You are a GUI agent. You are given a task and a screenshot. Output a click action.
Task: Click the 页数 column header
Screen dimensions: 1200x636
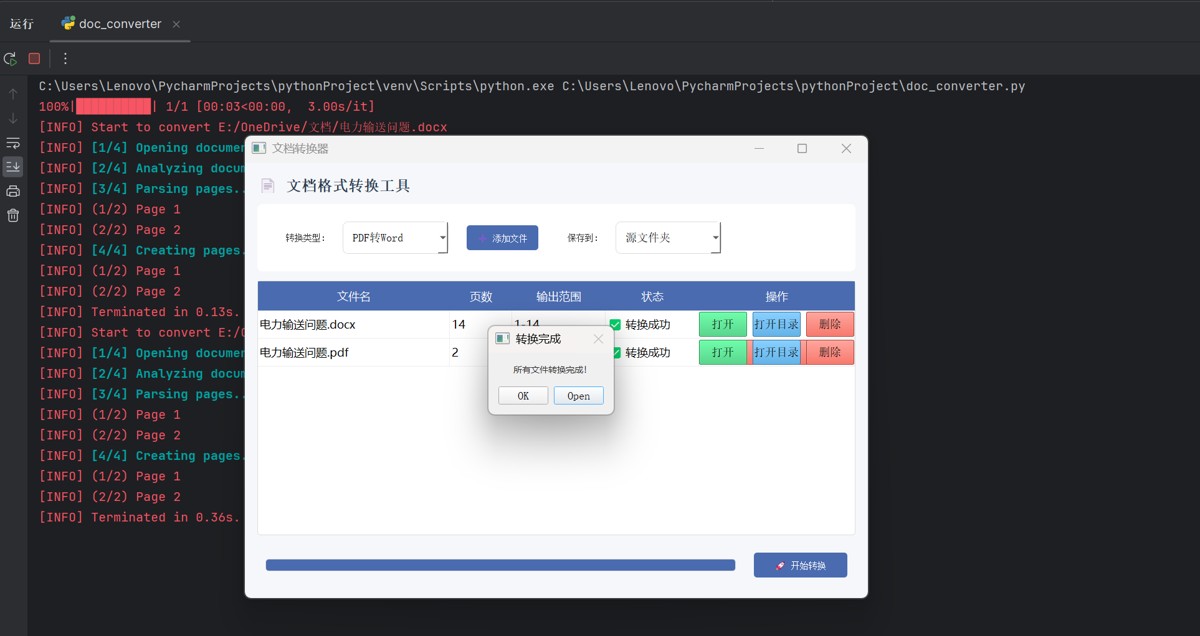click(x=481, y=297)
